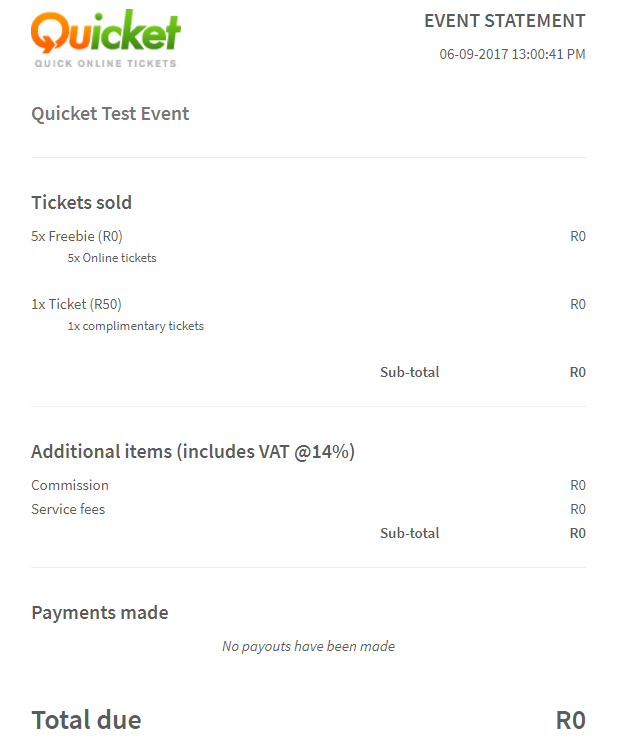The width and height of the screenshot is (631, 740).
Task: Click the Quicket logo
Action: pyautogui.click(x=105, y=34)
